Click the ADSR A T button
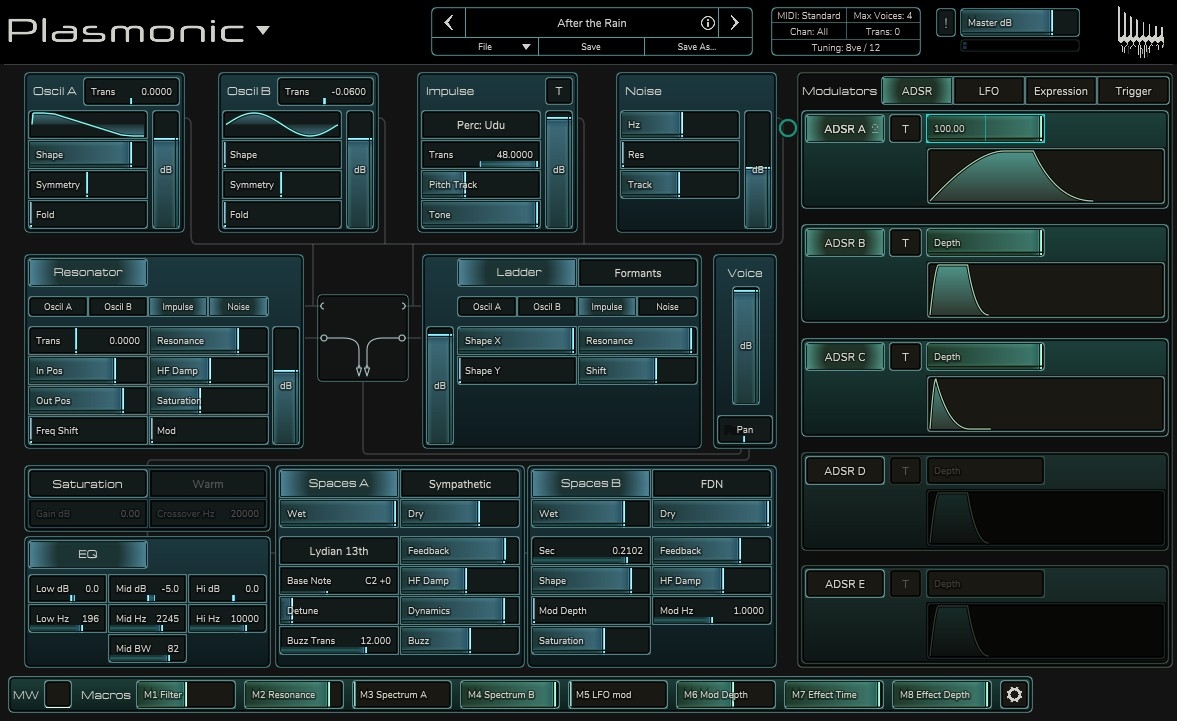1177x721 pixels. (x=905, y=129)
